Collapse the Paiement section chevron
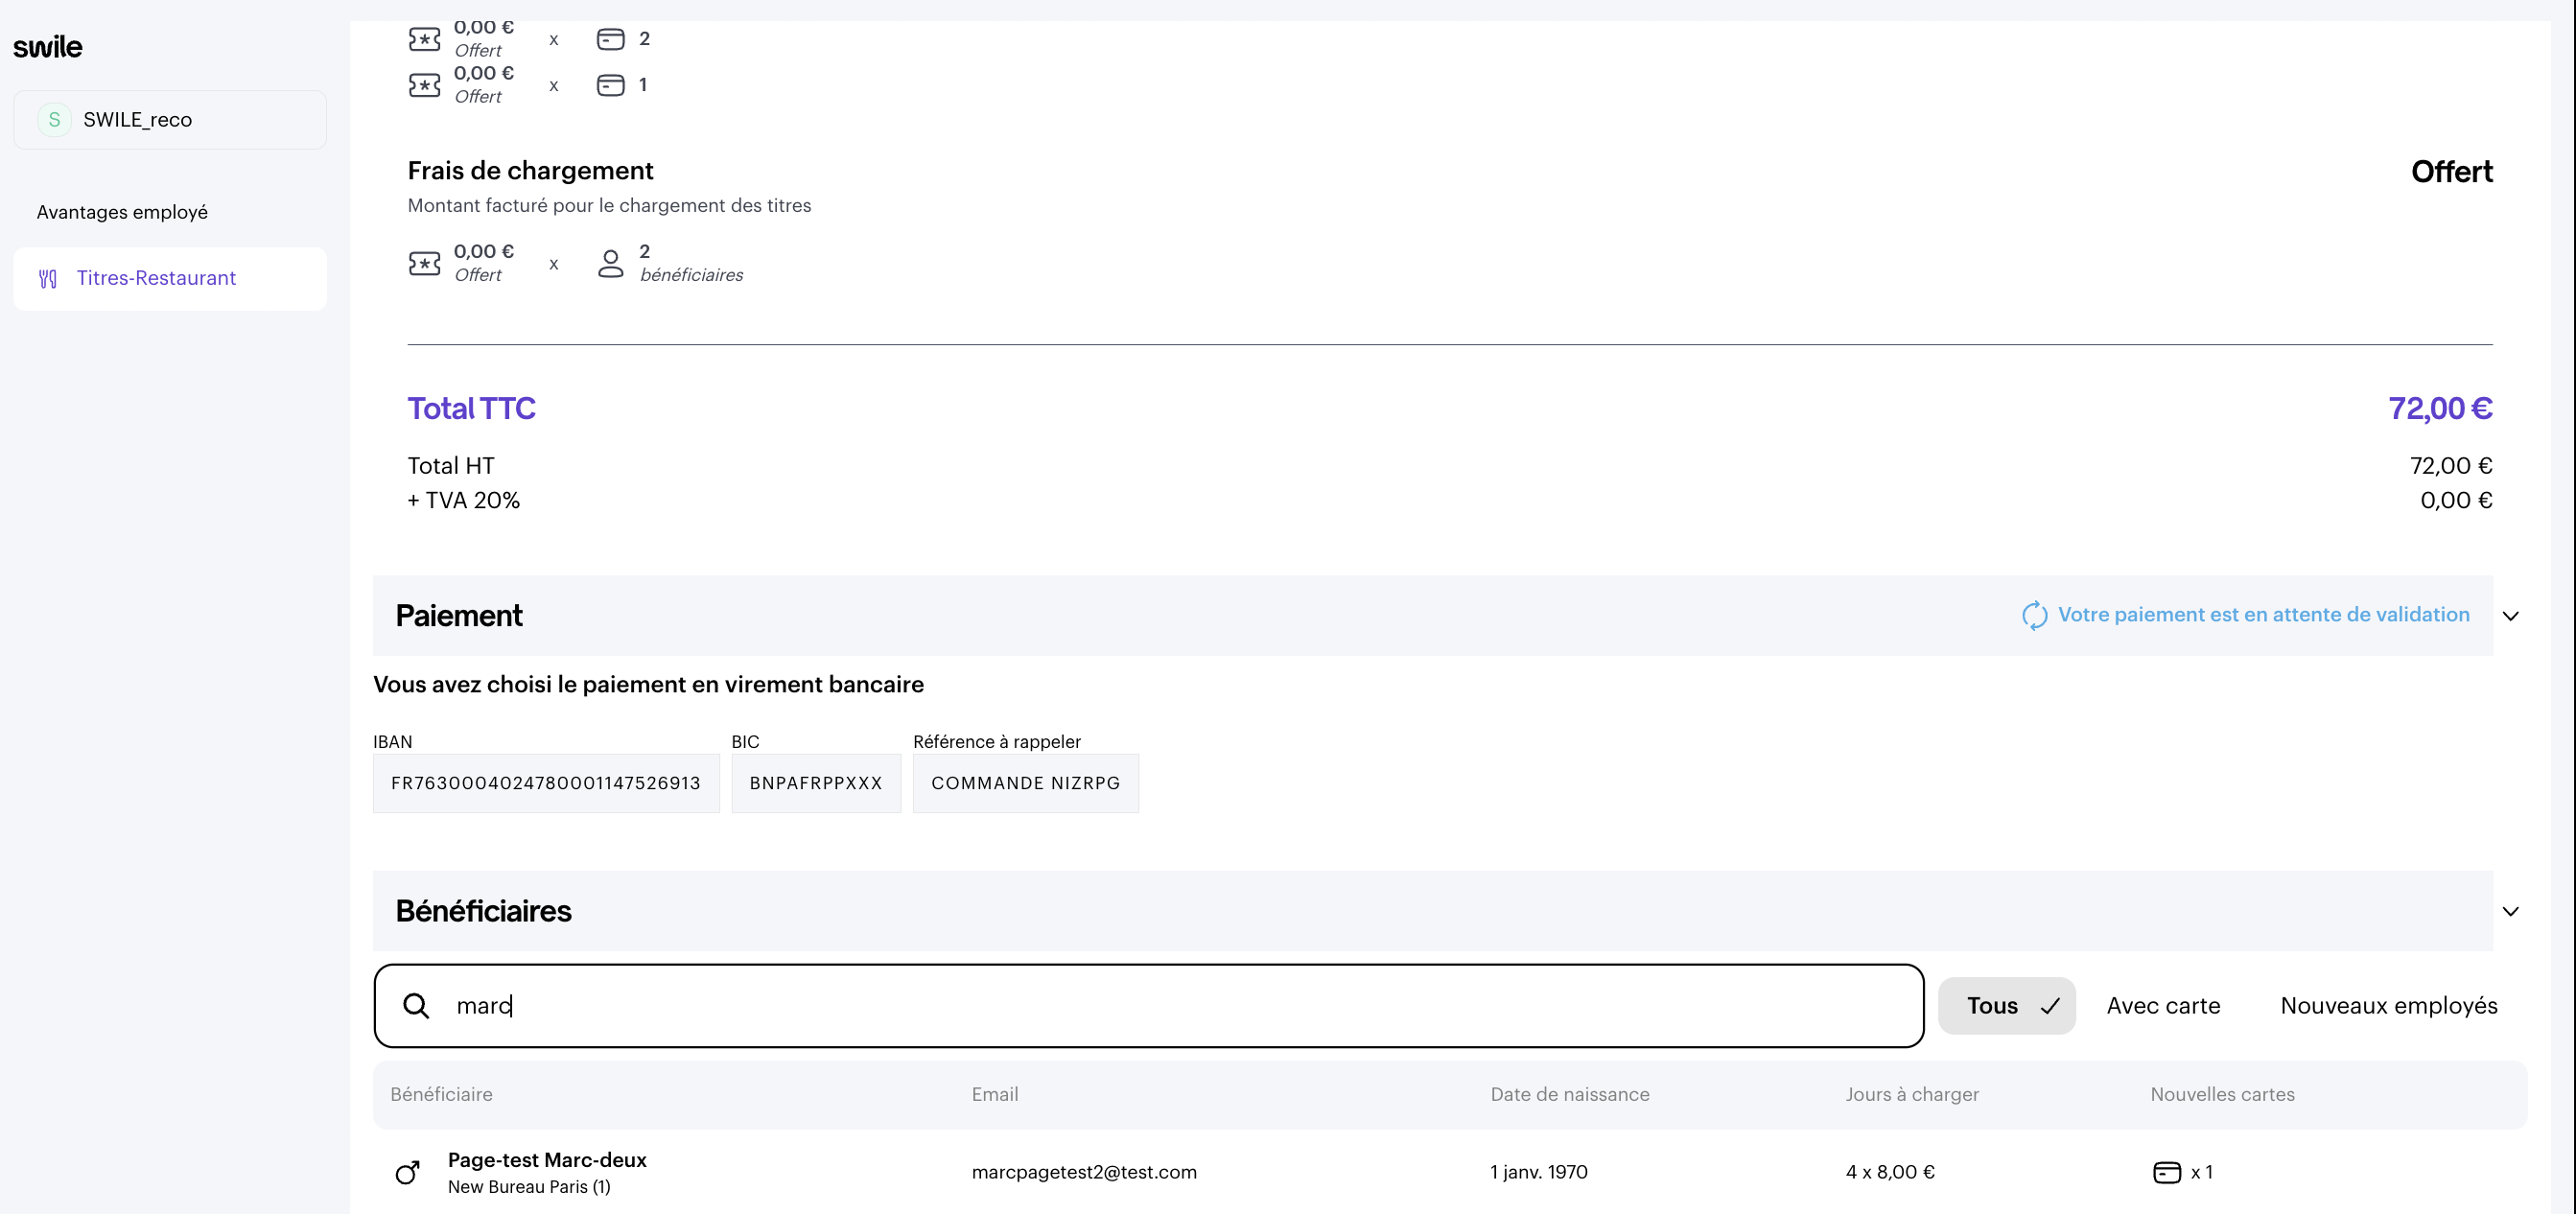Viewport: 2576px width, 1214px height. (2510, 616)
